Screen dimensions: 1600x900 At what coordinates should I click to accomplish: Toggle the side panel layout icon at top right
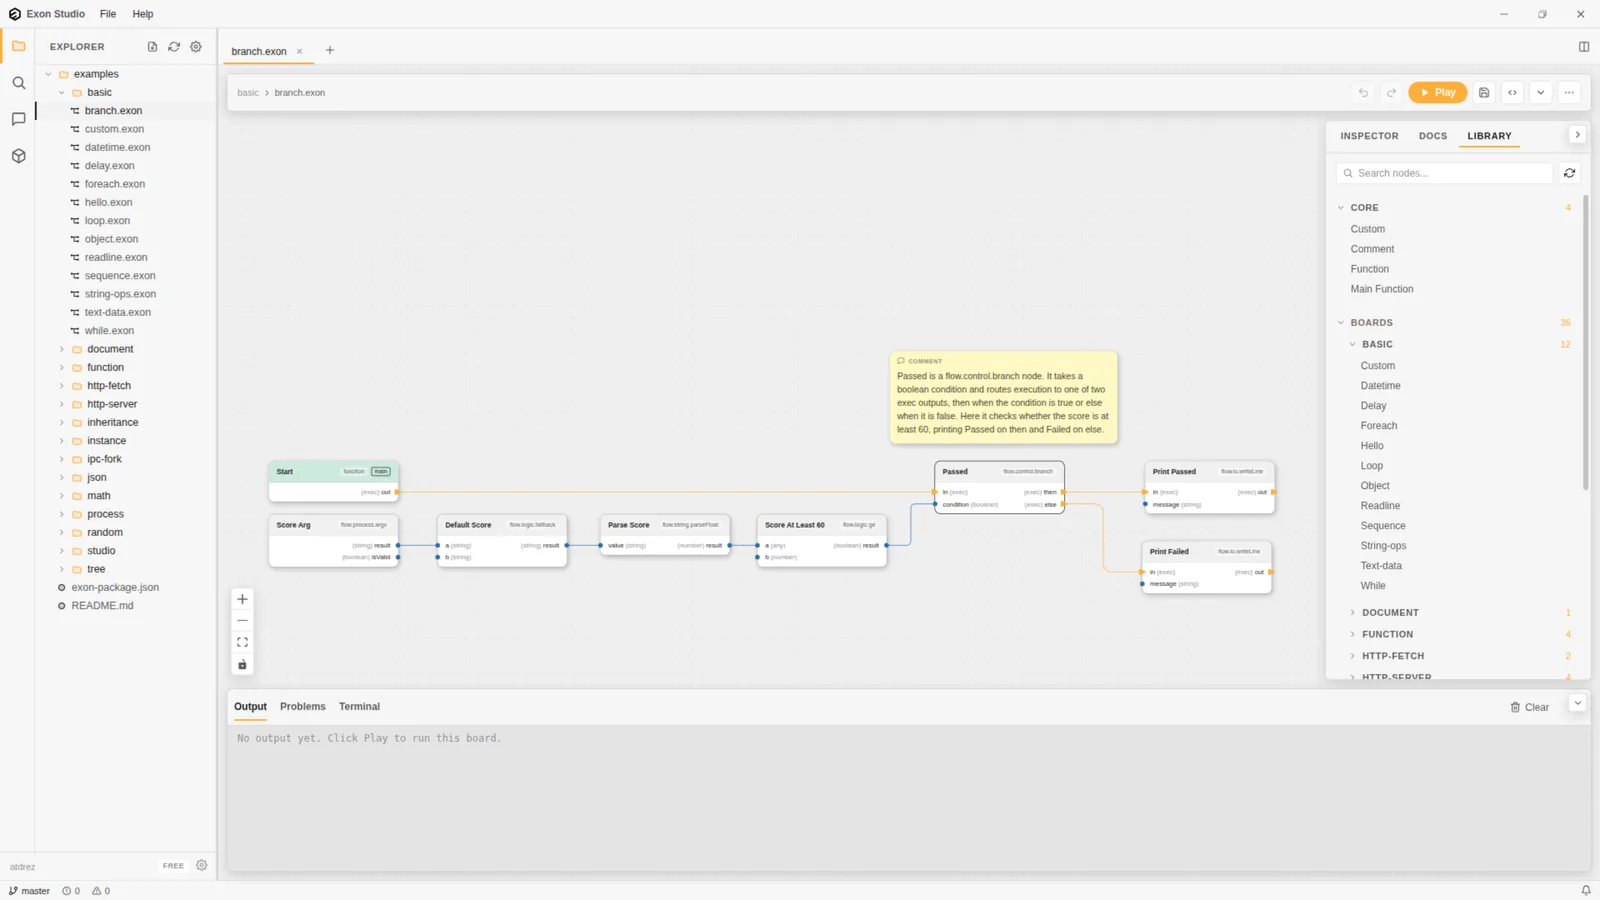1584,47
